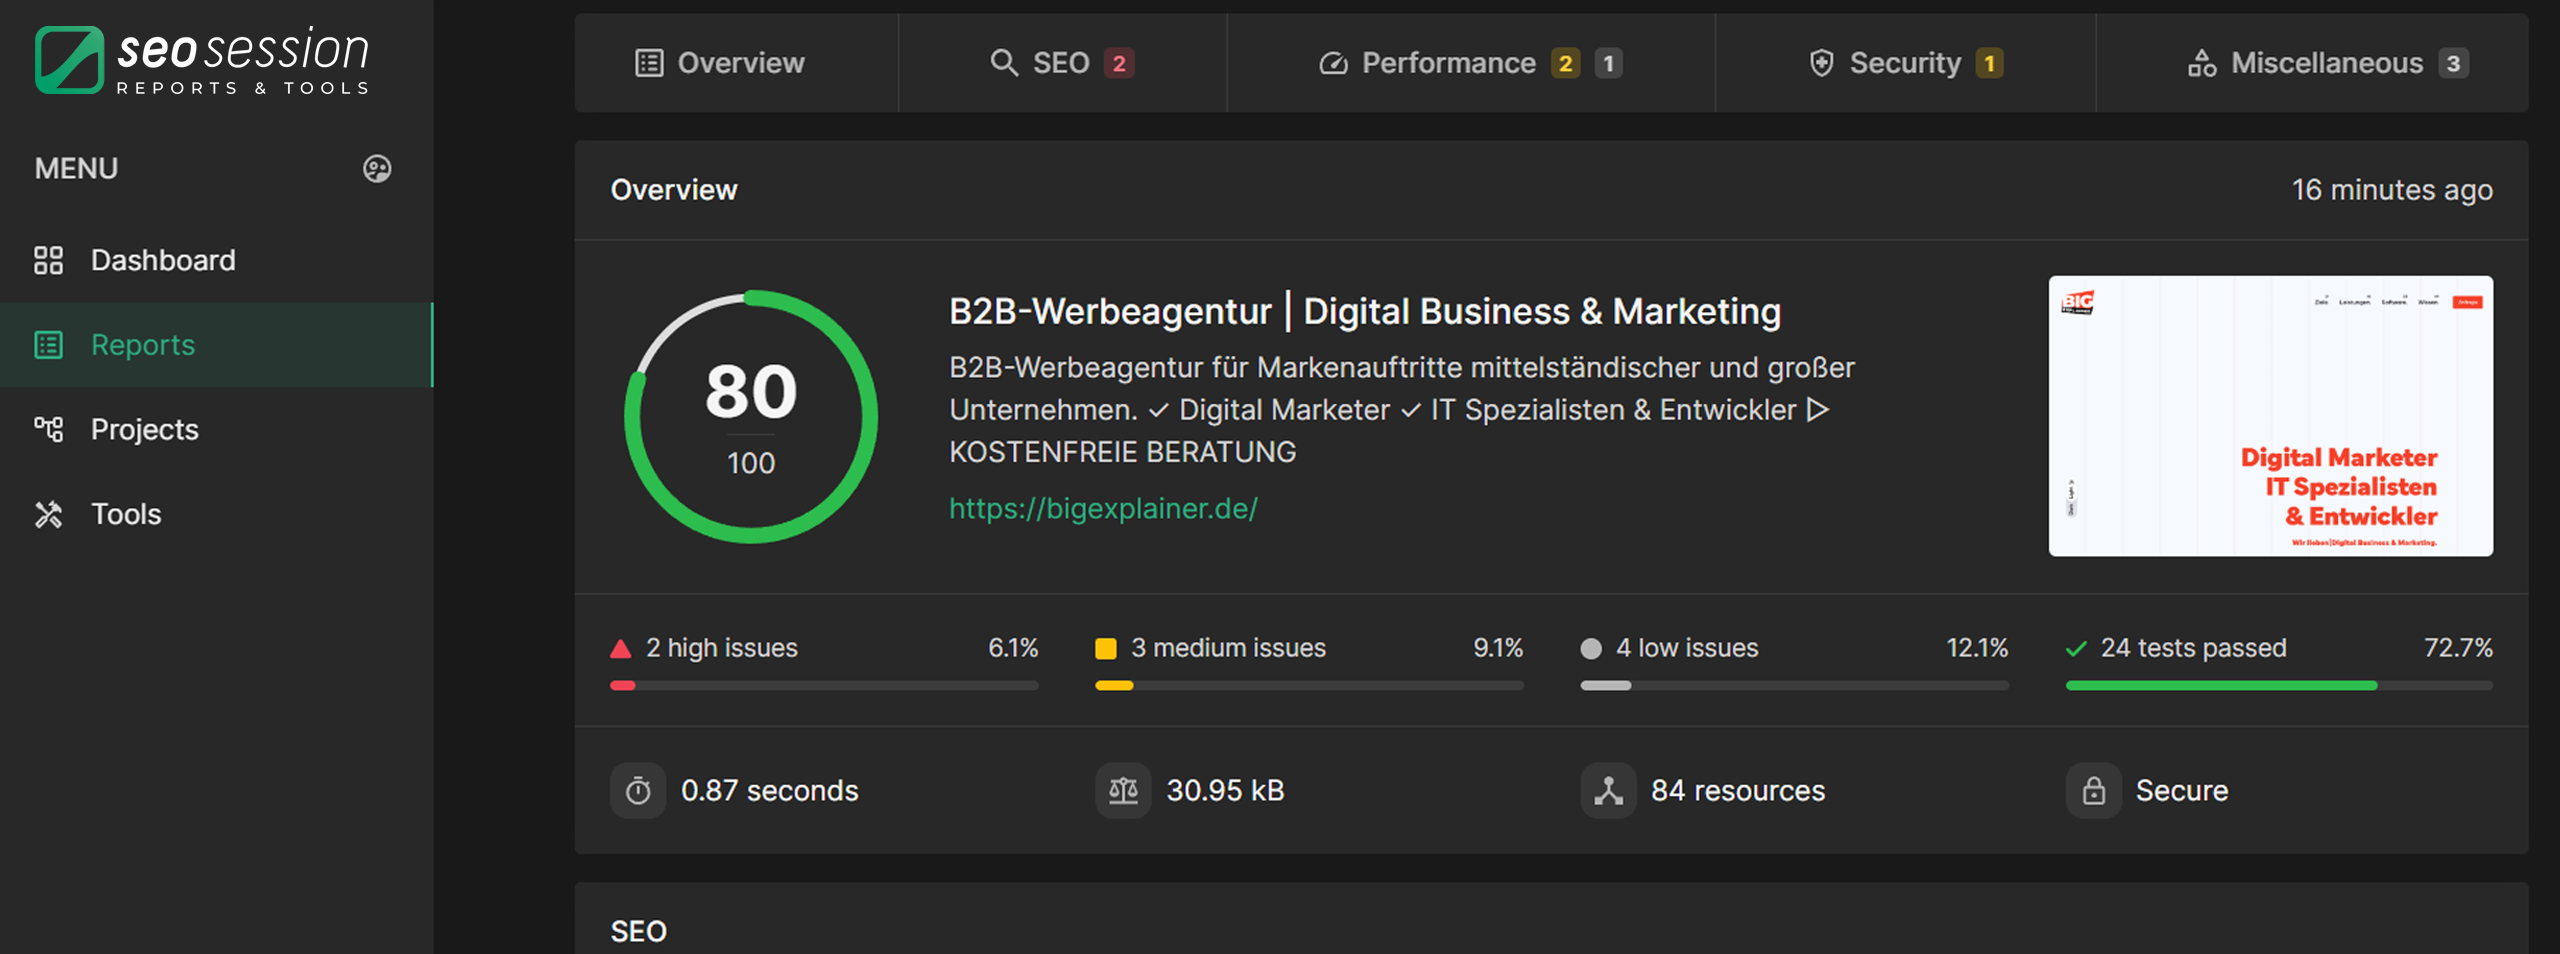
Task: Open the Miscellaneous tab
Action: 2330,62
